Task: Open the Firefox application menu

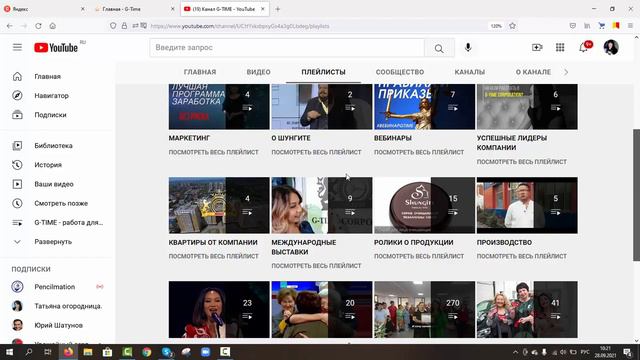Action: 630,26
